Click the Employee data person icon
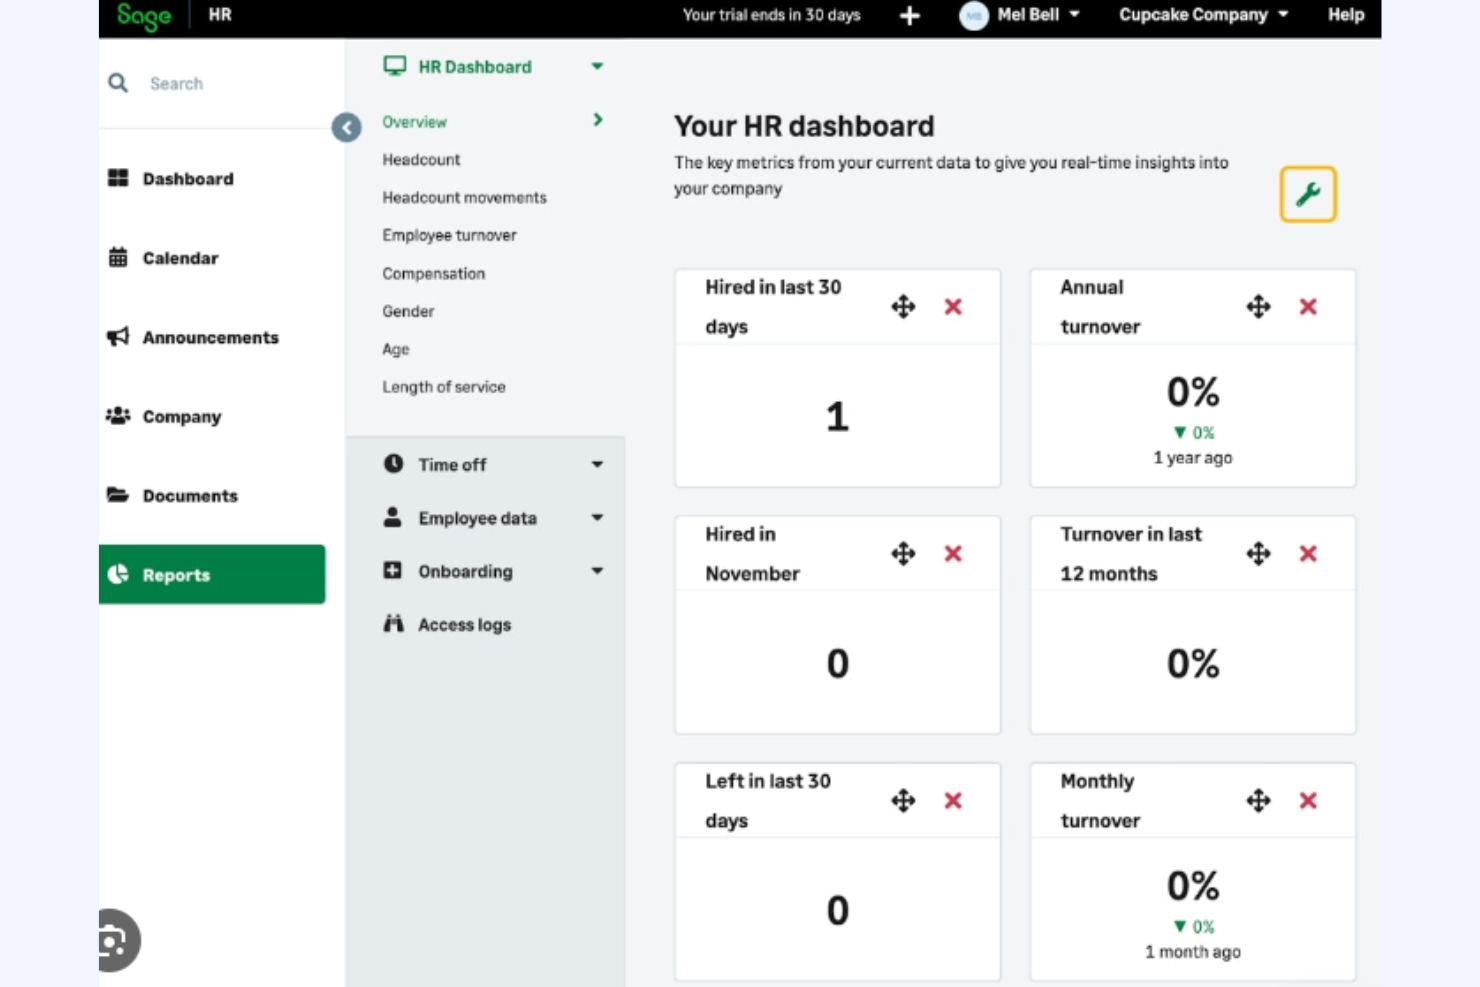Screen dimensions: 1480x987 pyautogui.click(x=393, y=517)
